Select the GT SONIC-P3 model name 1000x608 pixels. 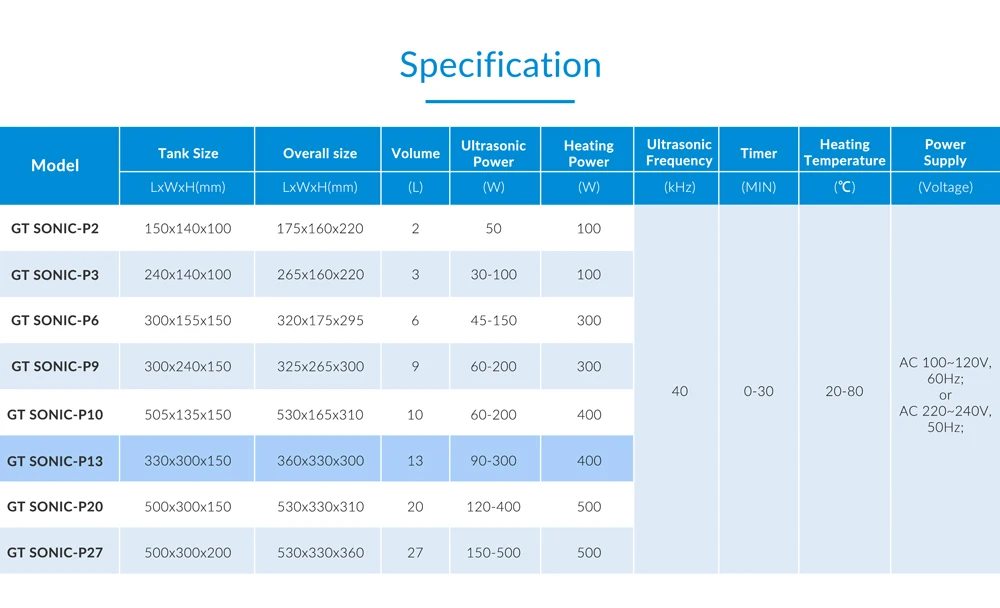[55, 274]
